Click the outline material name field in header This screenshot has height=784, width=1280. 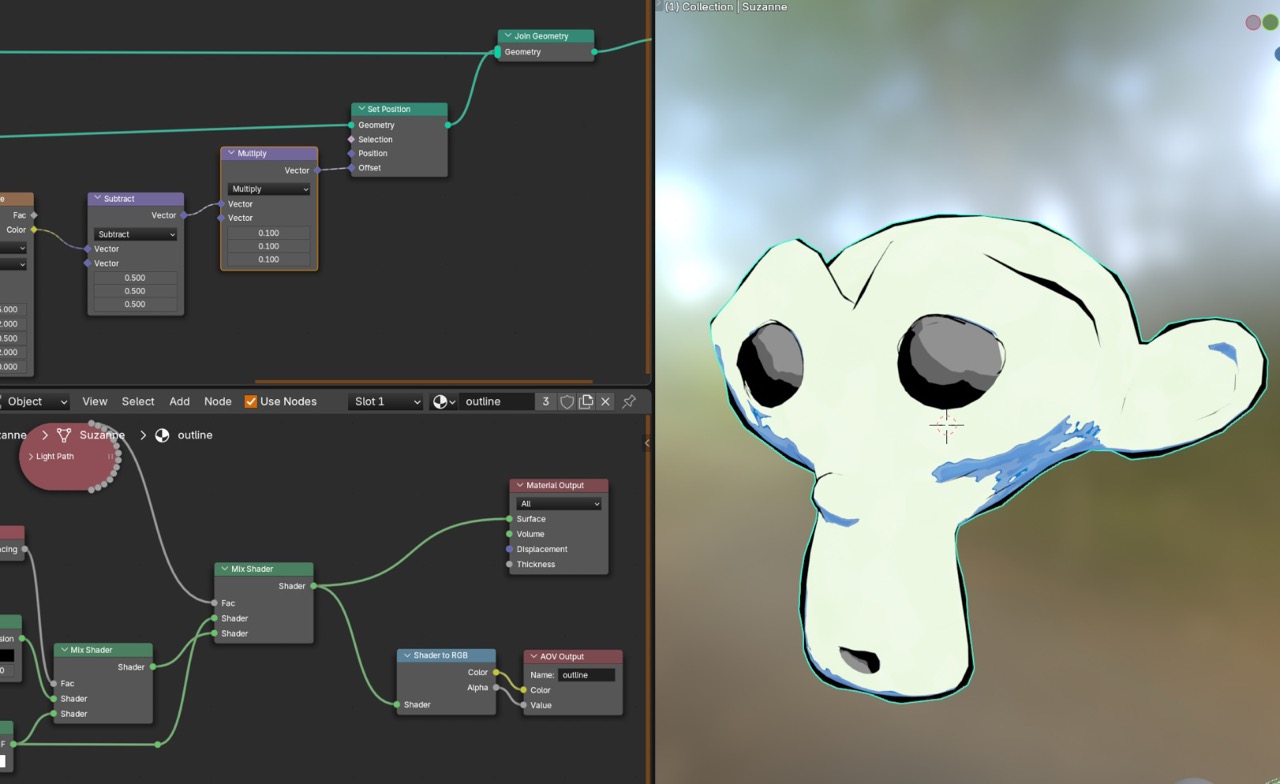click(x=497, y=401)
